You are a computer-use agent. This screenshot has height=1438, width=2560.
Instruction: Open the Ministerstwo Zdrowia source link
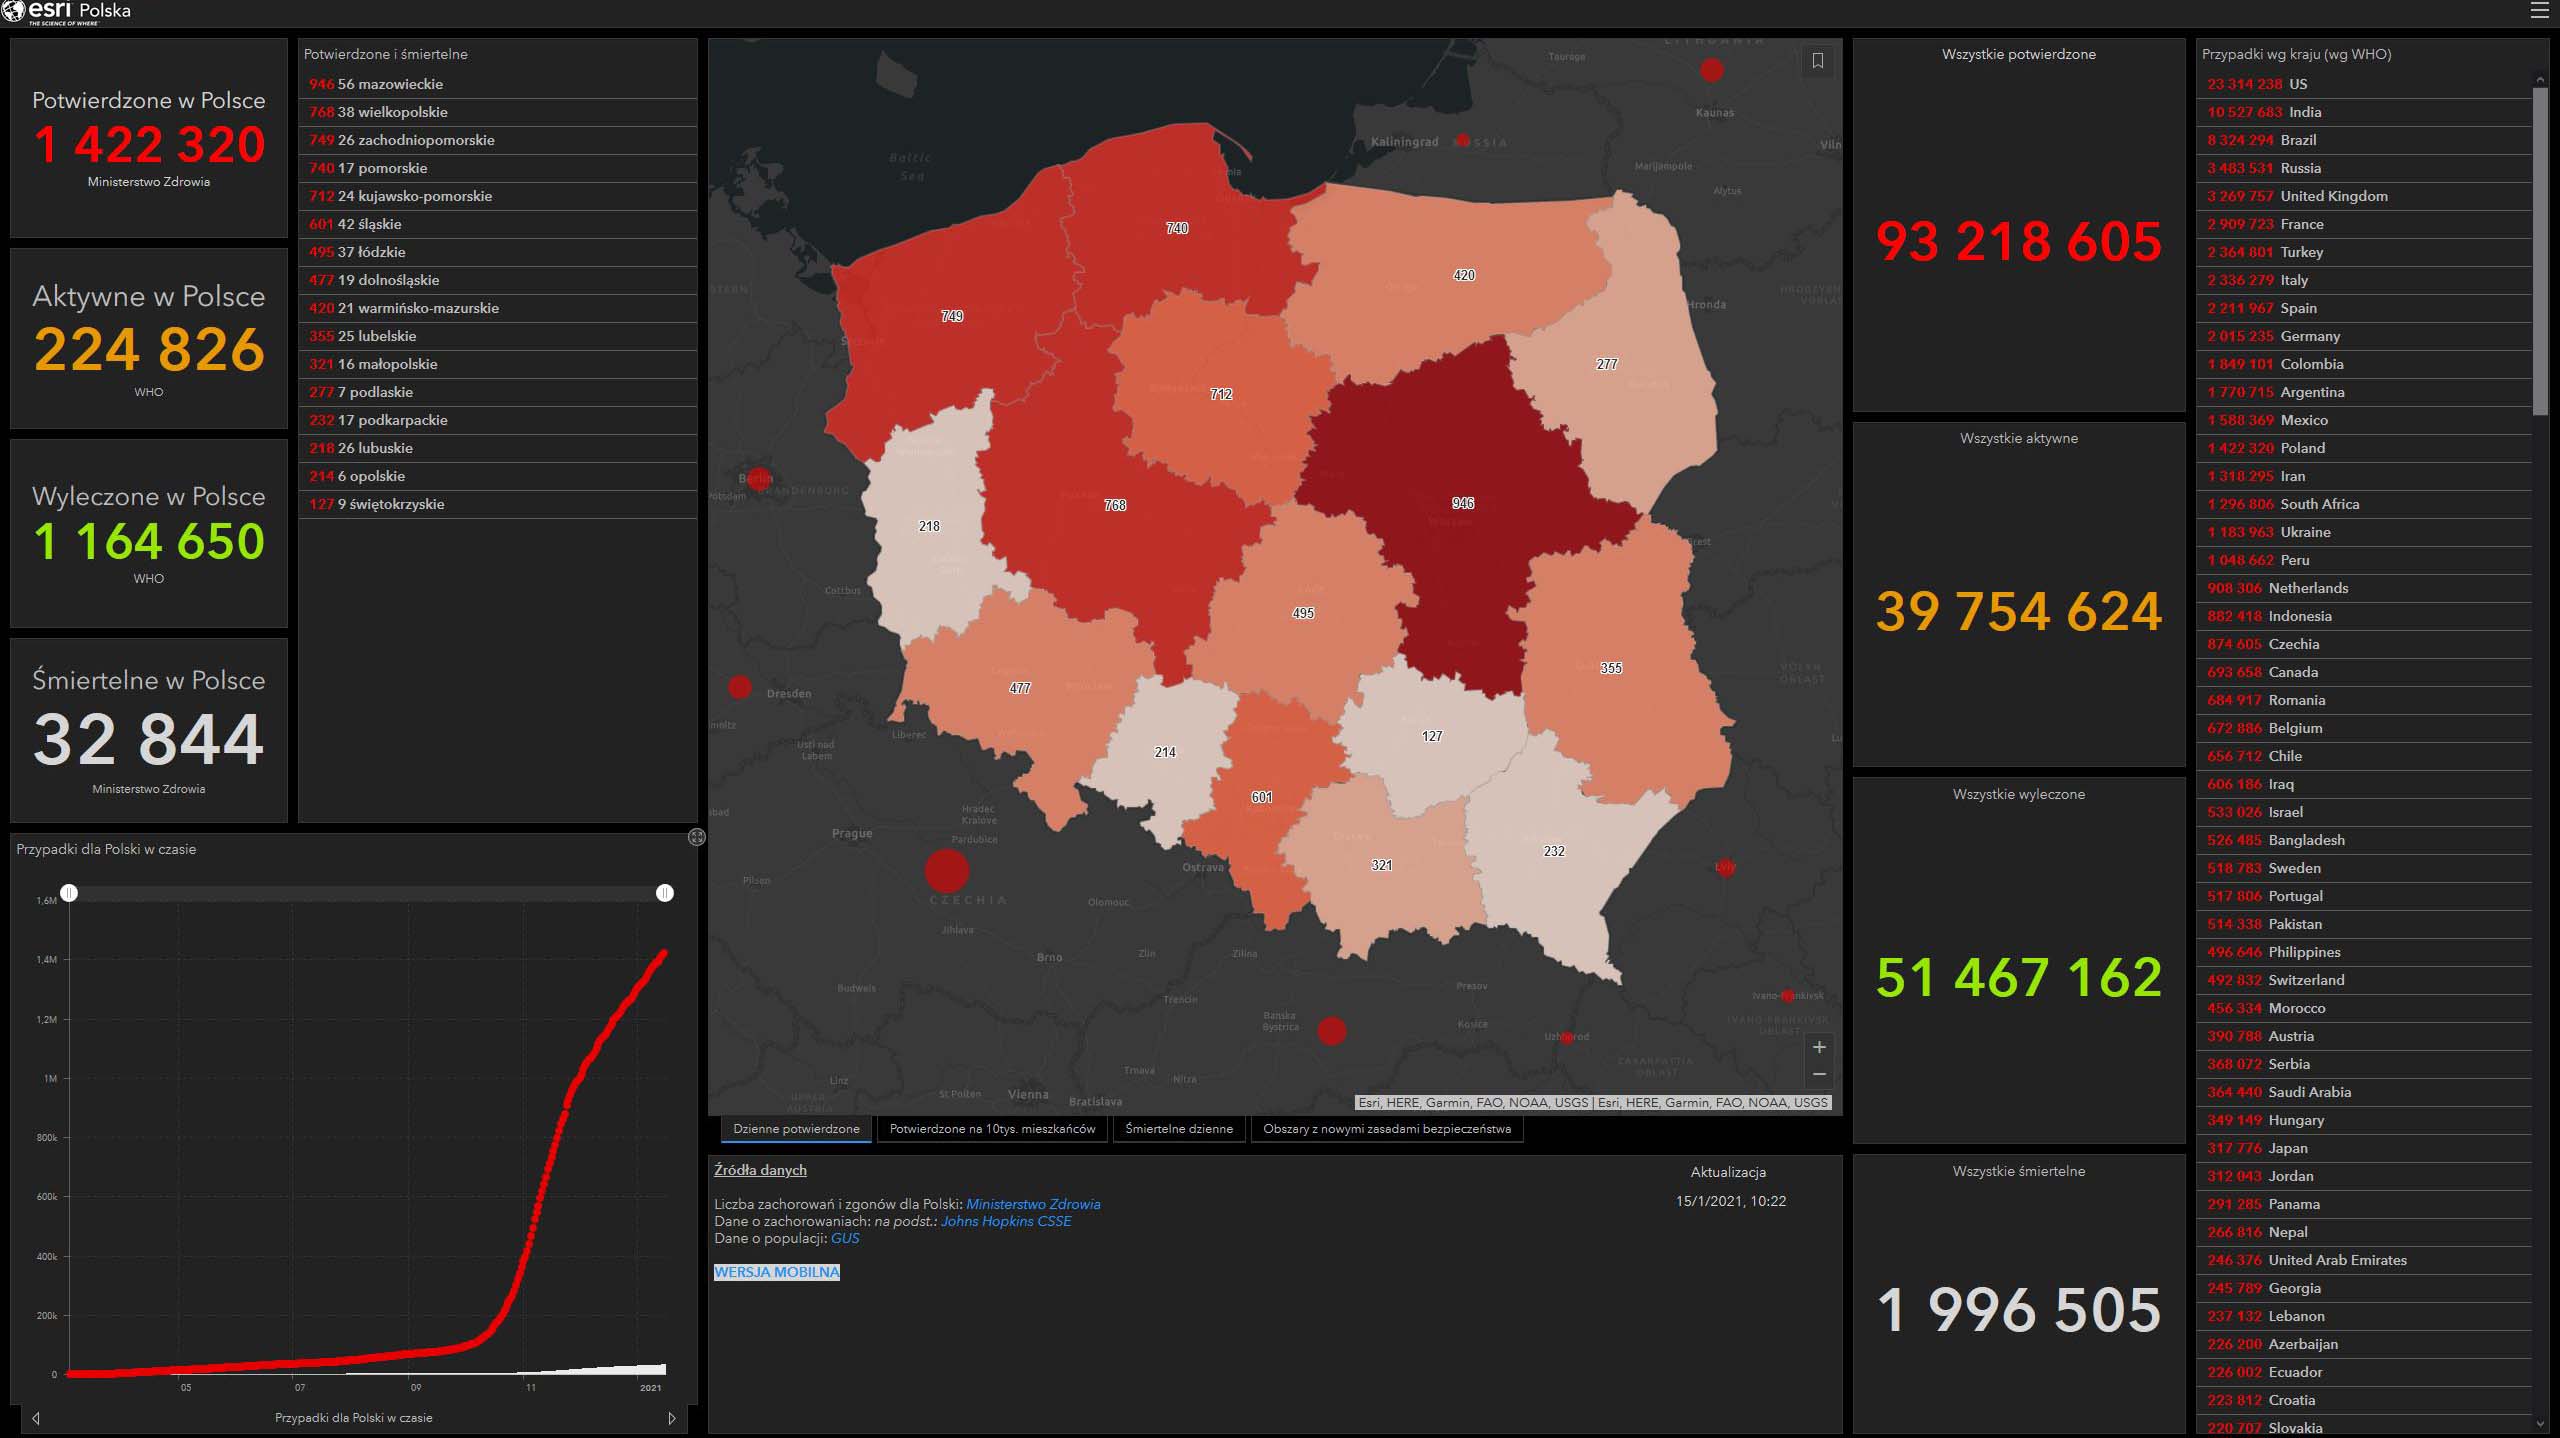click(1032, 1204)
